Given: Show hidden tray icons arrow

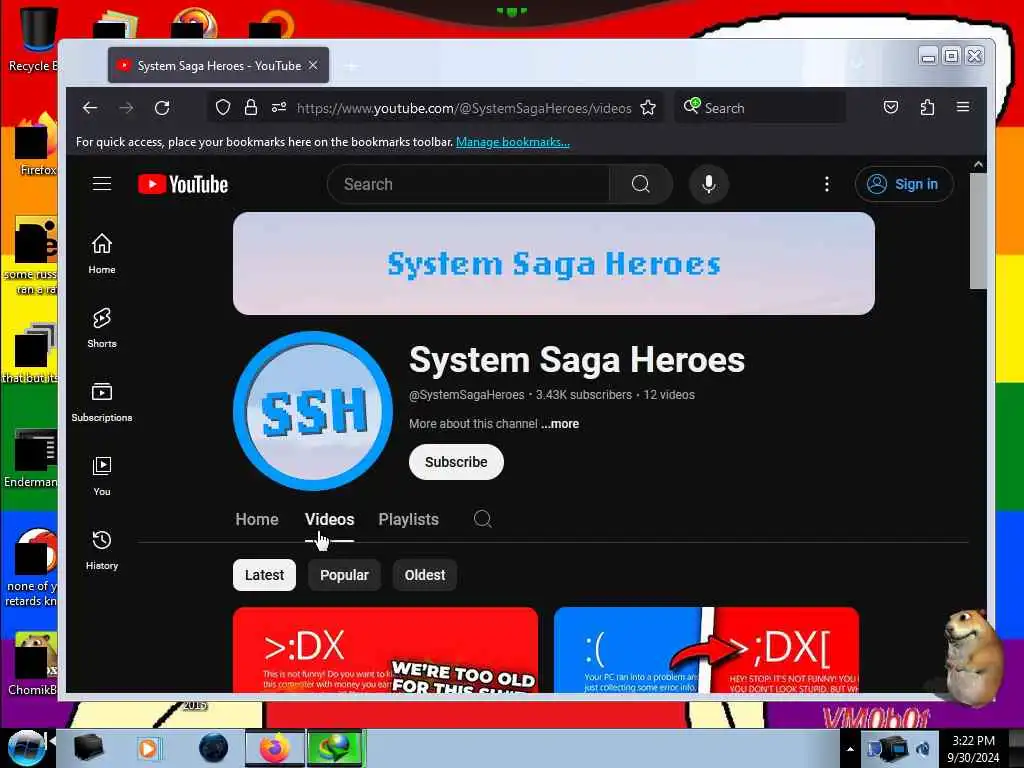Looking at the screenshot, I should 850,749.
